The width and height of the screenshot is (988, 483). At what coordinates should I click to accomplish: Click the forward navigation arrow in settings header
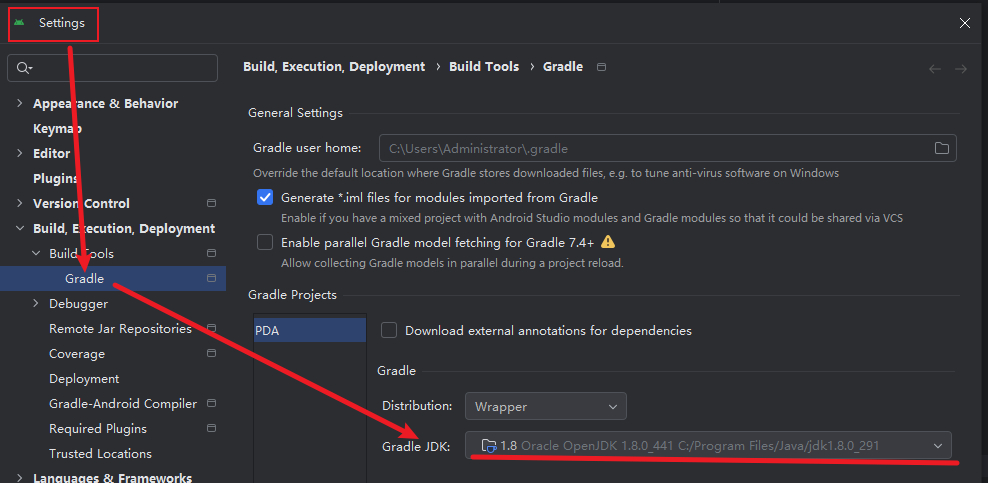click(961, 69)
